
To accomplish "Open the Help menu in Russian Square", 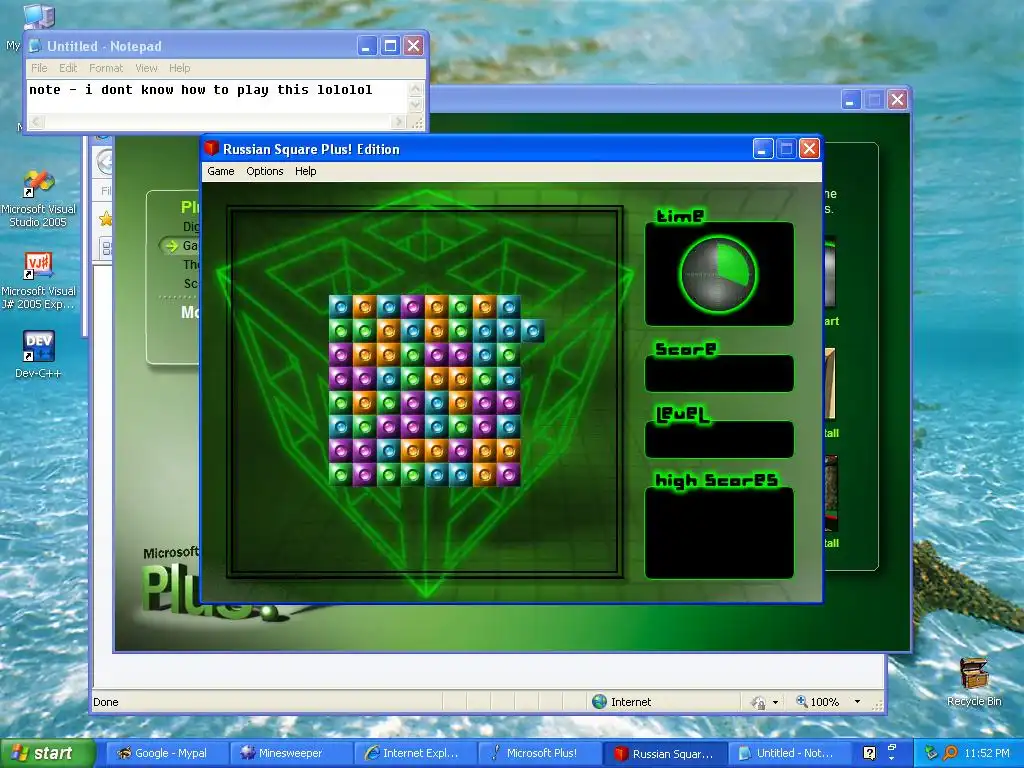I will click(305, 171).
